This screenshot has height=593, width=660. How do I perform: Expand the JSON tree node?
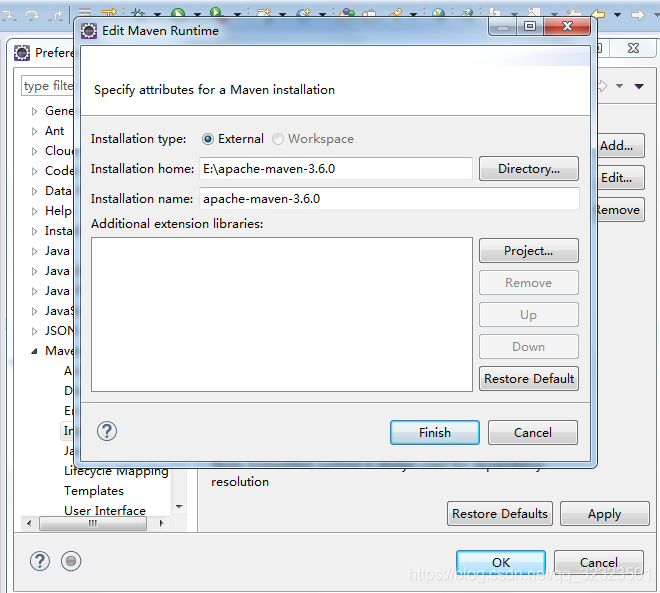point(35,332)
